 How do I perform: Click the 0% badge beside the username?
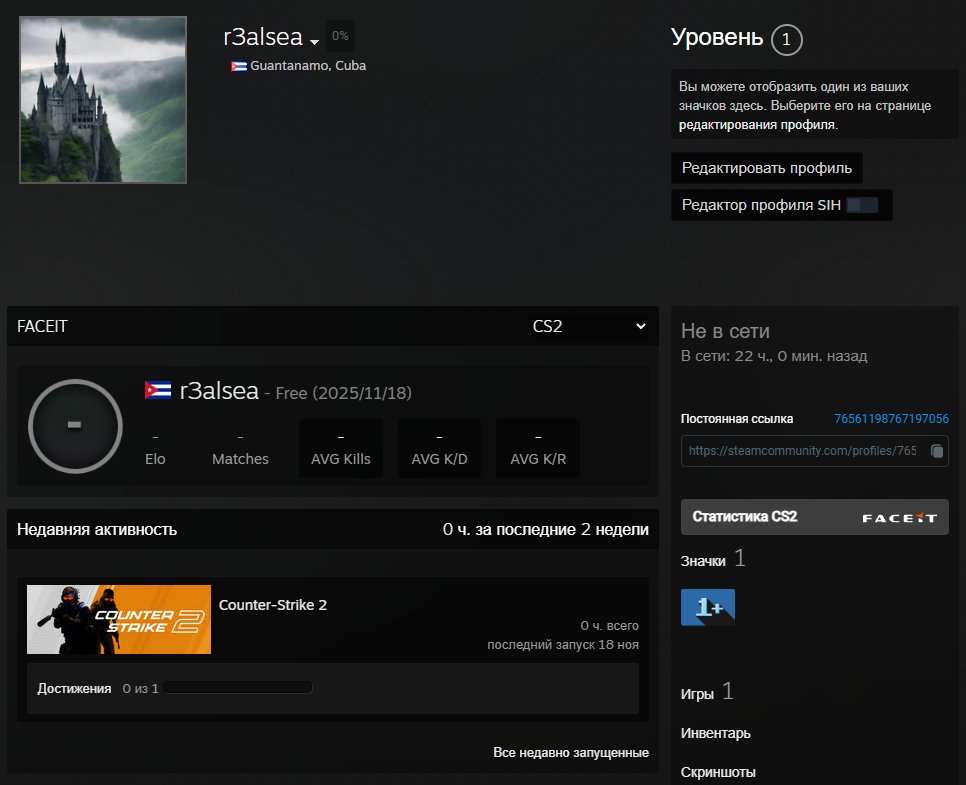point(340,36)
